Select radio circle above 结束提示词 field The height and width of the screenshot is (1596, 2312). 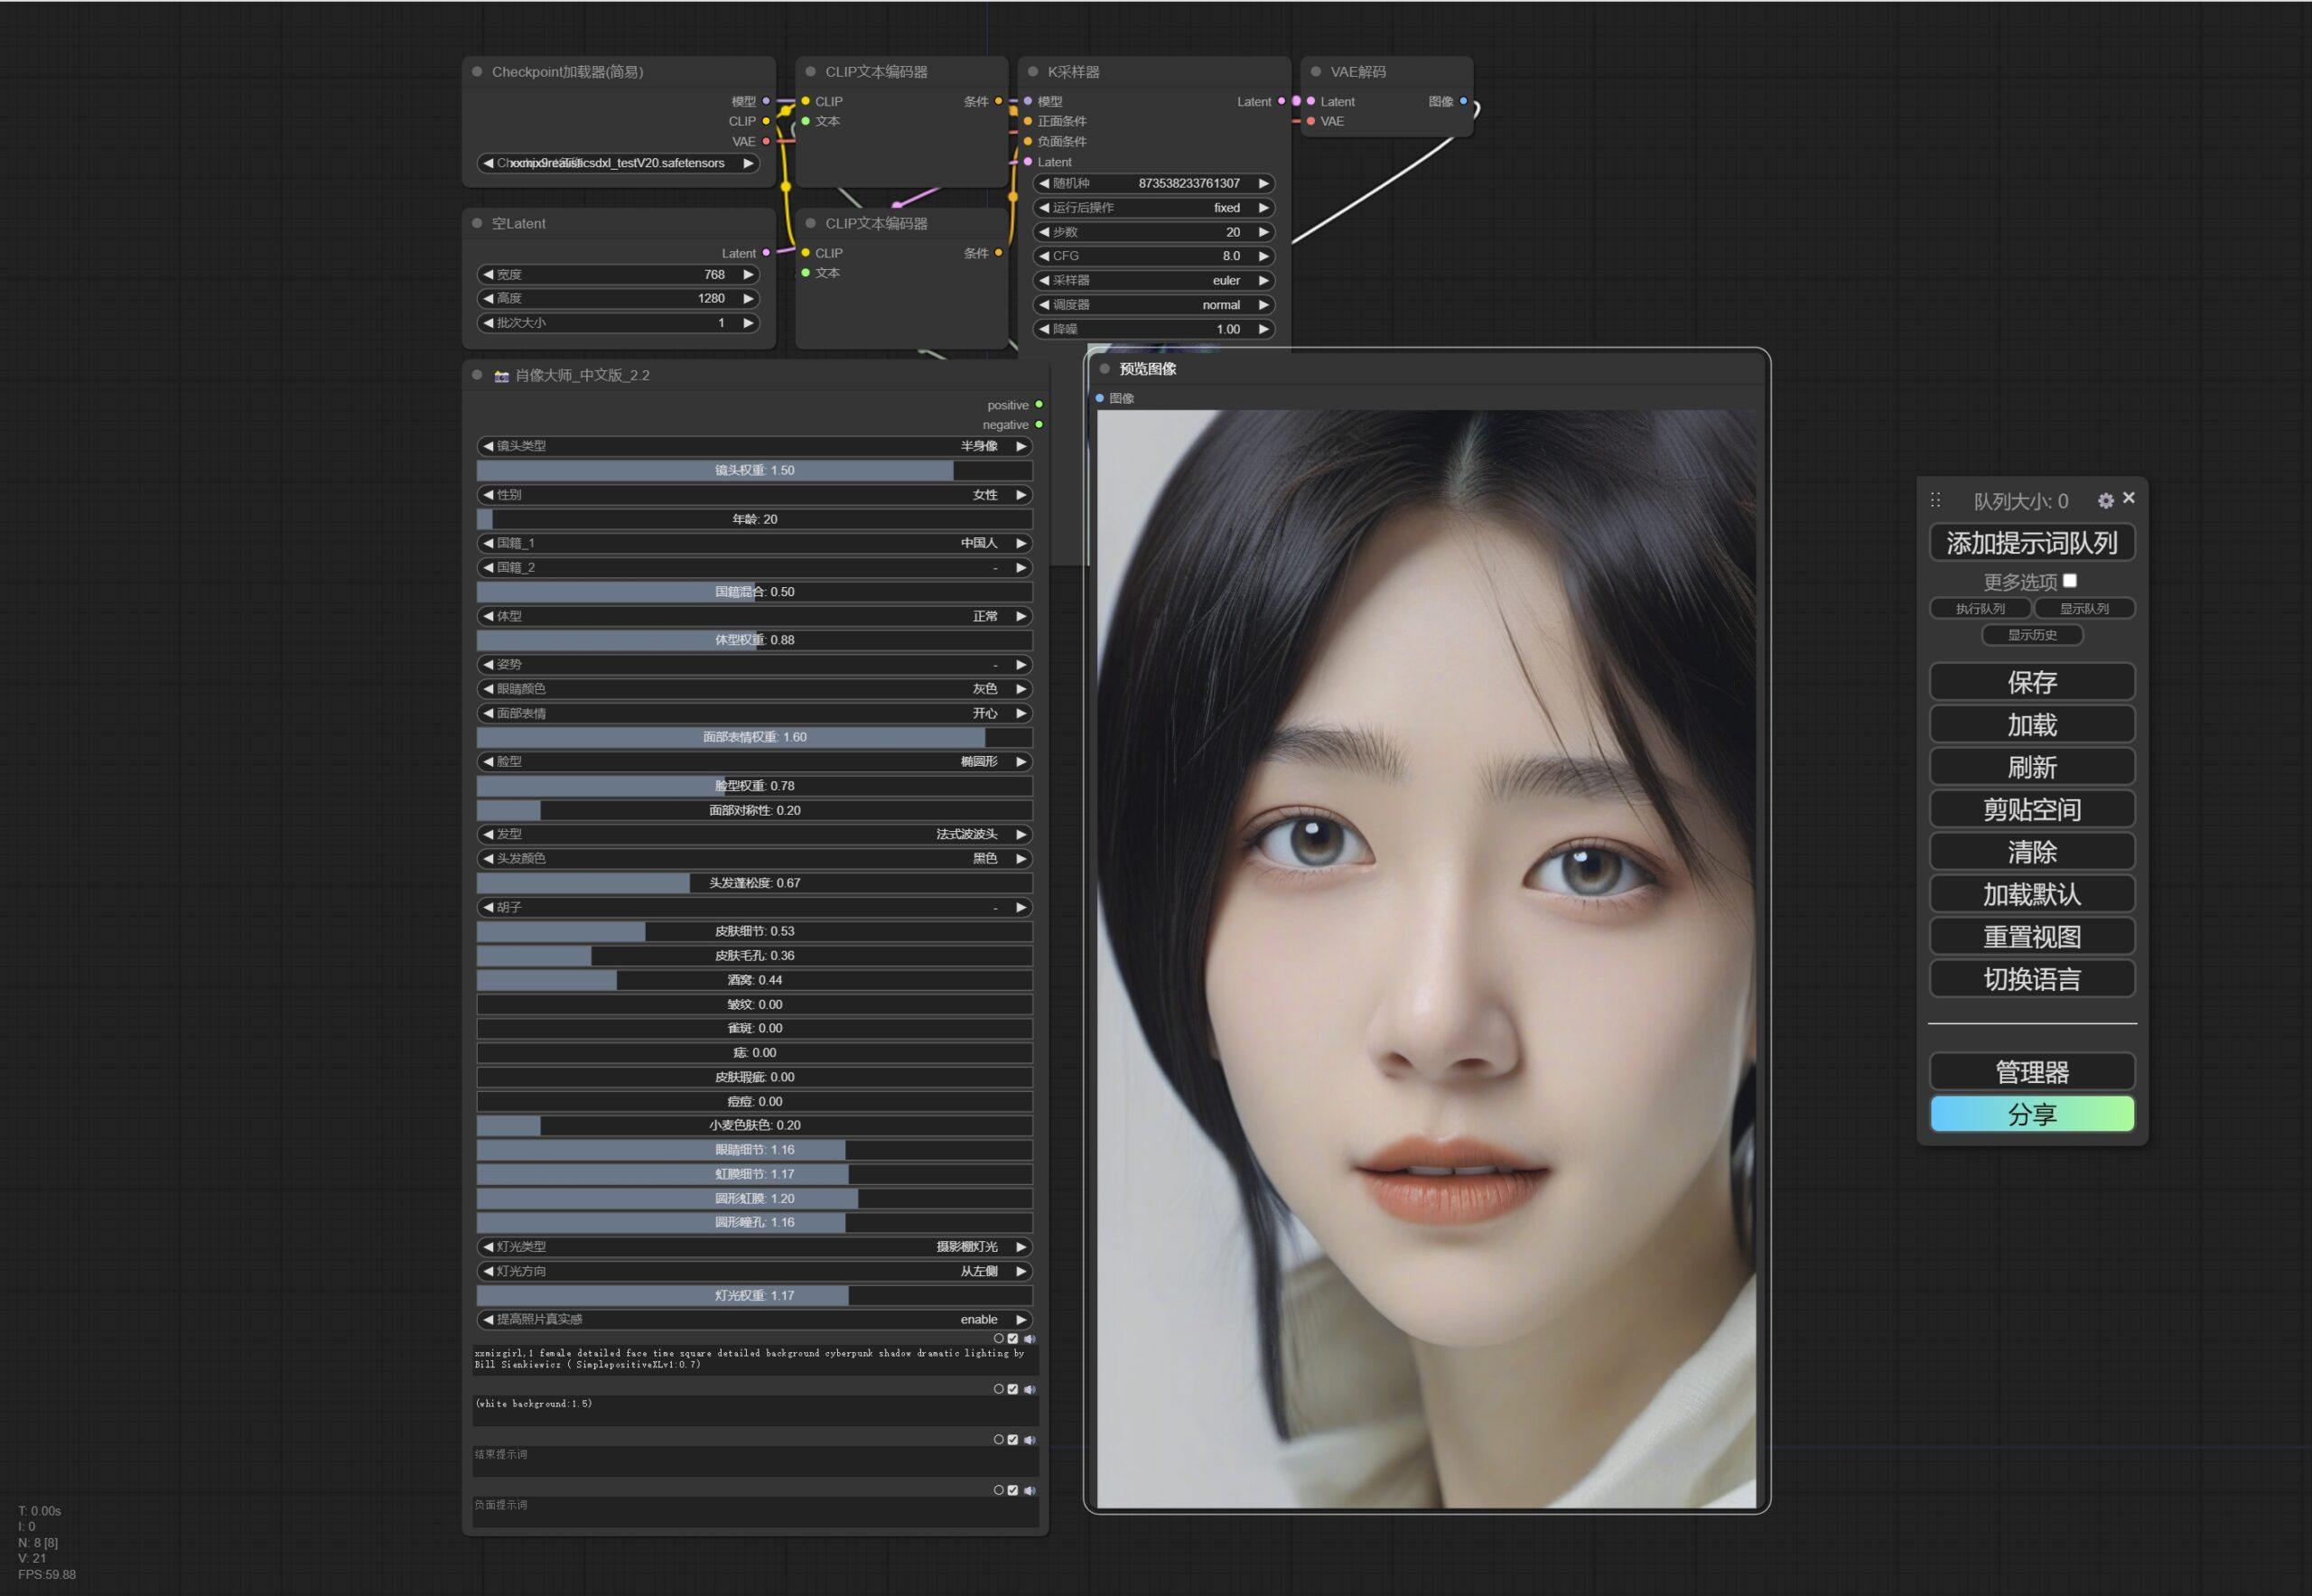click(998, 1440)
